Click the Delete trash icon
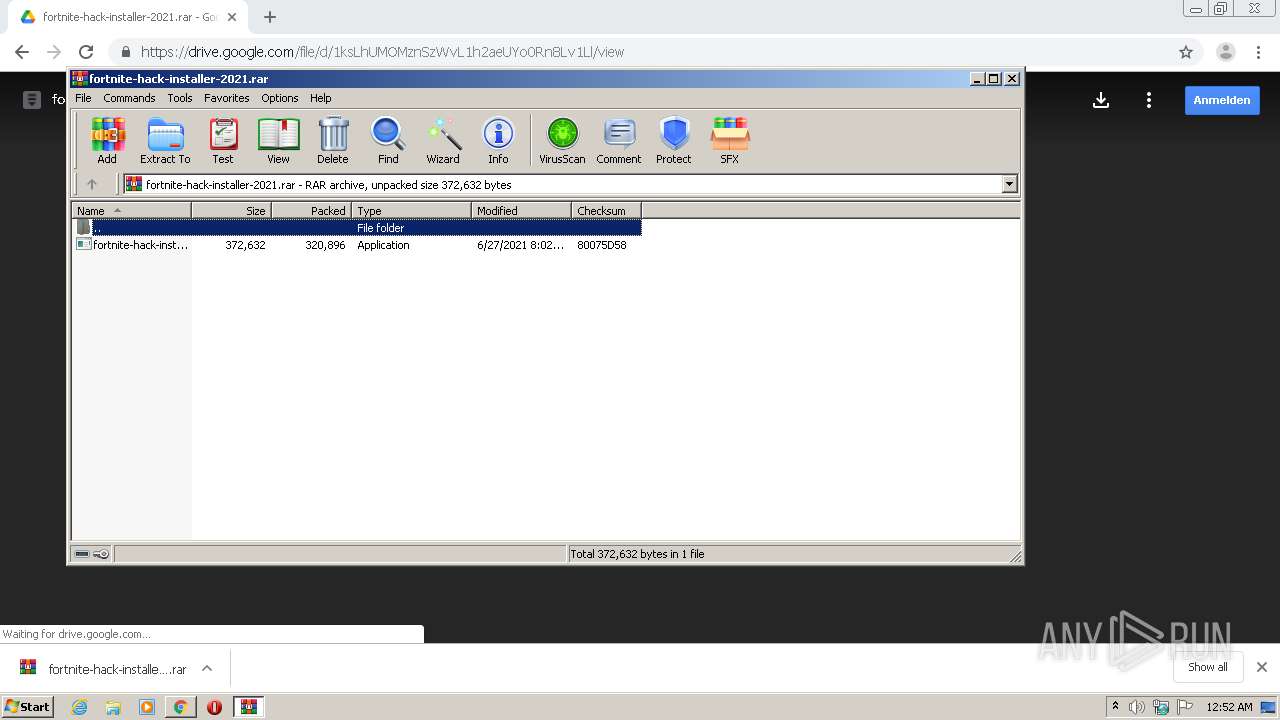The width and height of the screenshot is (1280, 720). [x=333, y=140]
